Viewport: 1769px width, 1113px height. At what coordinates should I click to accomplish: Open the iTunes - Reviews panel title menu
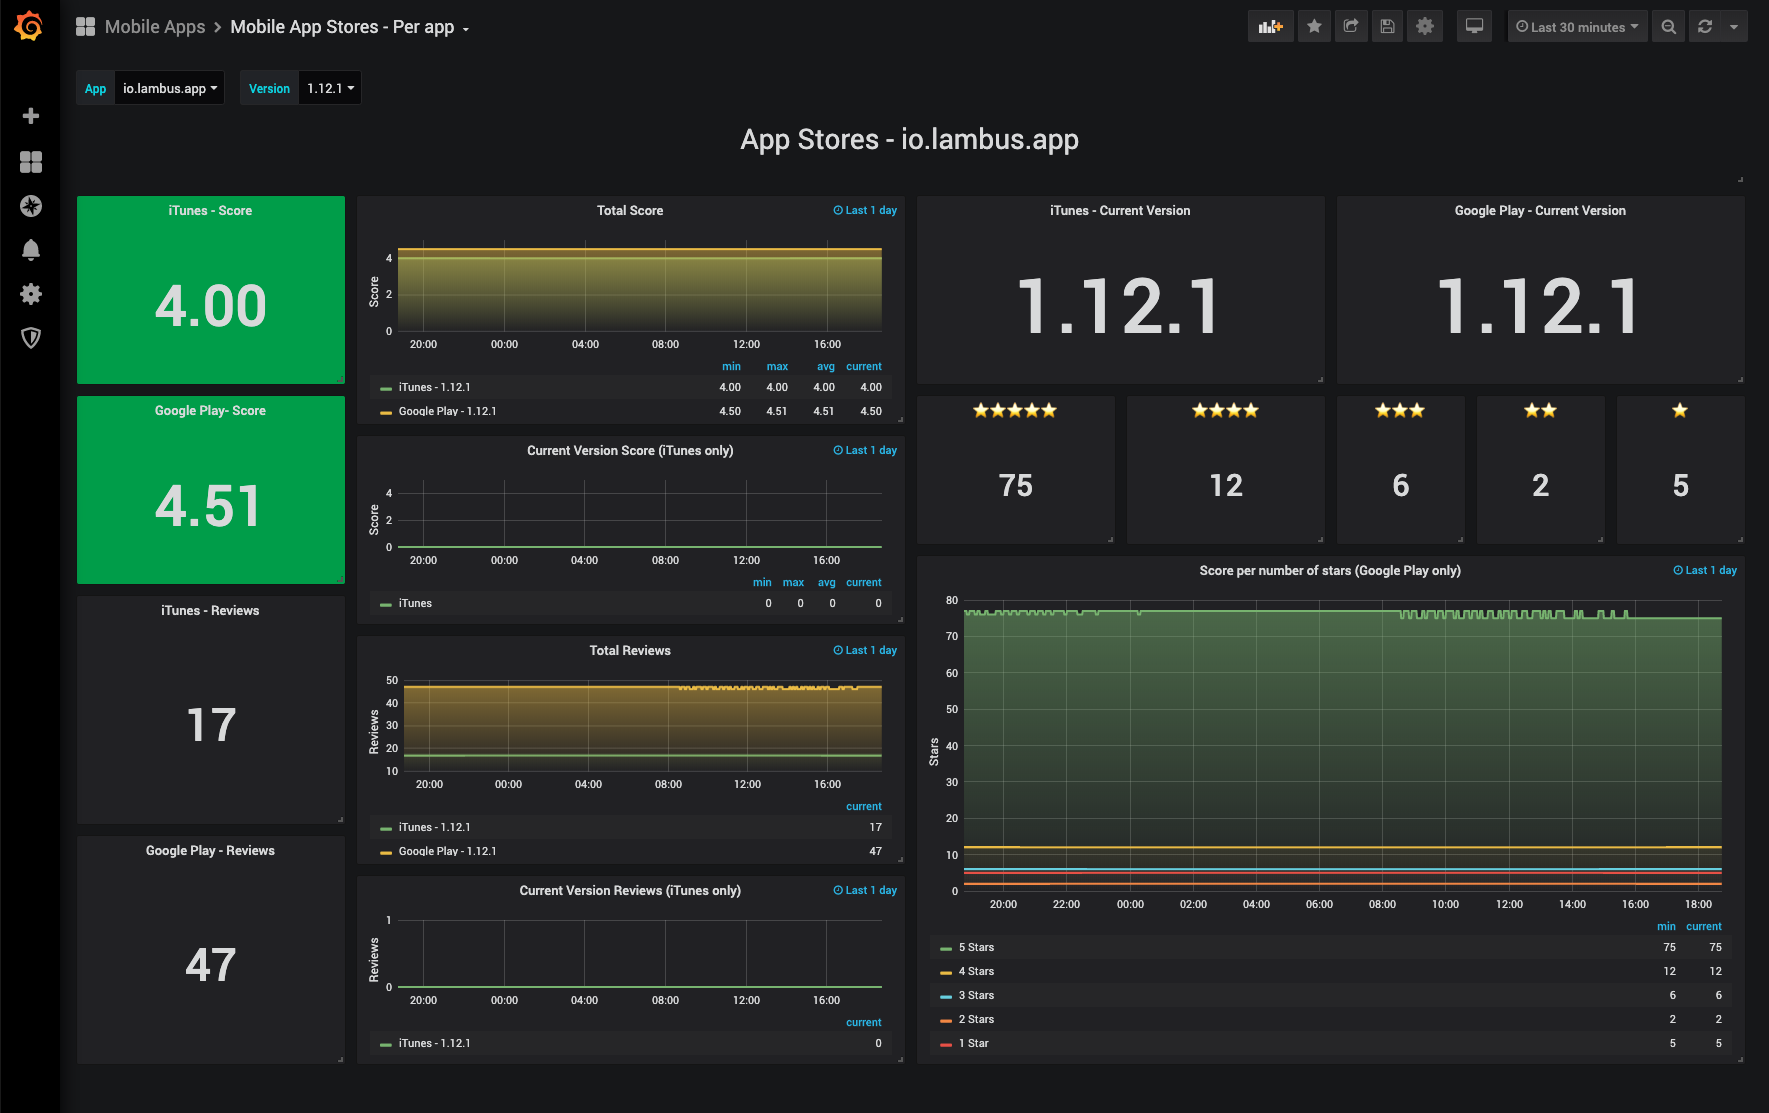[210, 610]
